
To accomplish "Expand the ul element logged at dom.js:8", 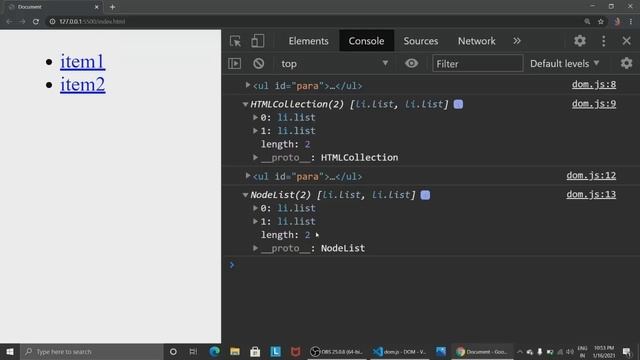I will pos(247,85).
